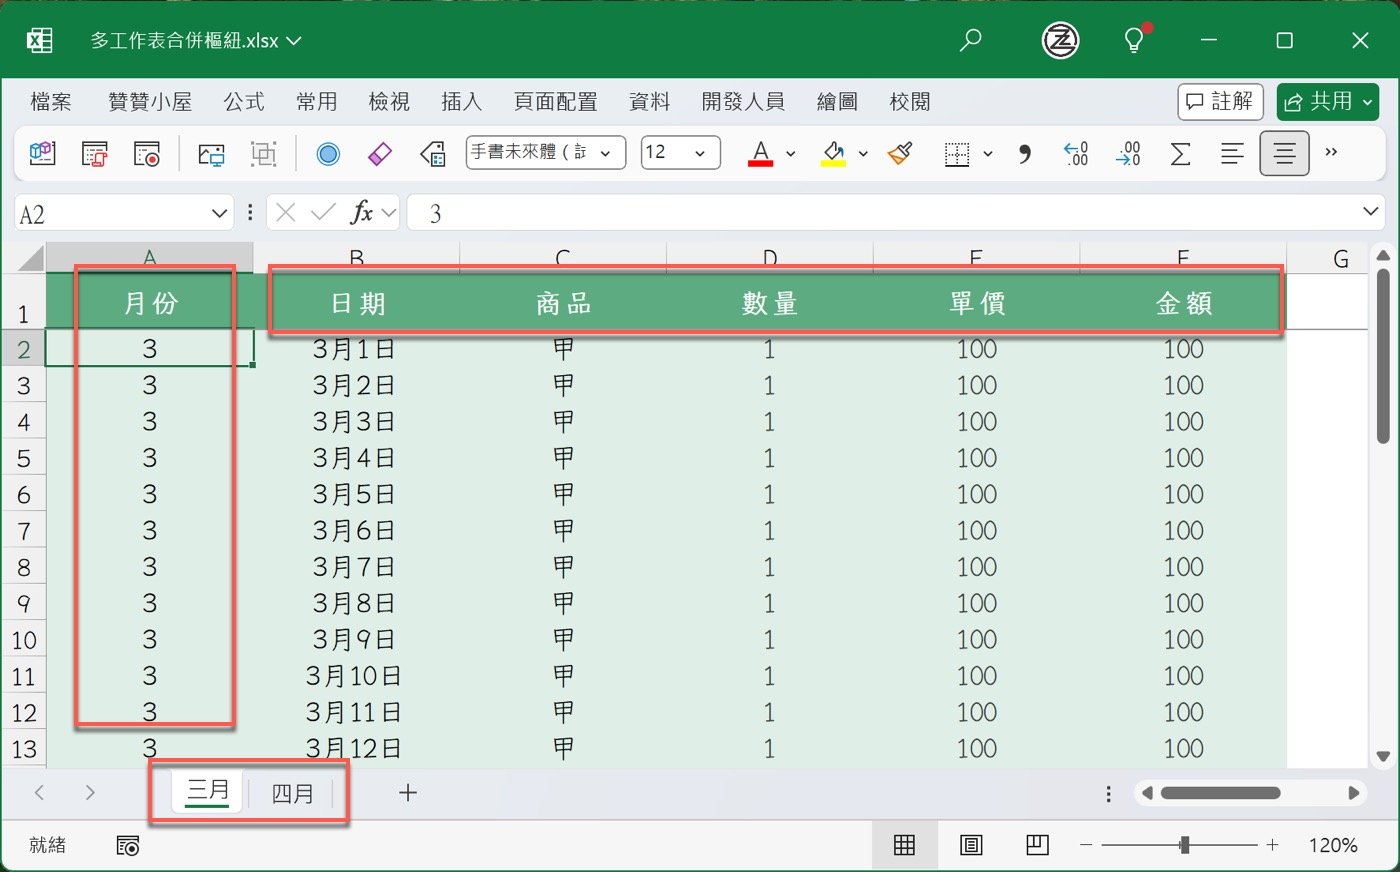Image resolution: width=1400 pixels, height=872 pixels.
Task: Open insert function fx dropdown arrow
Action: (x=389, y=212)
